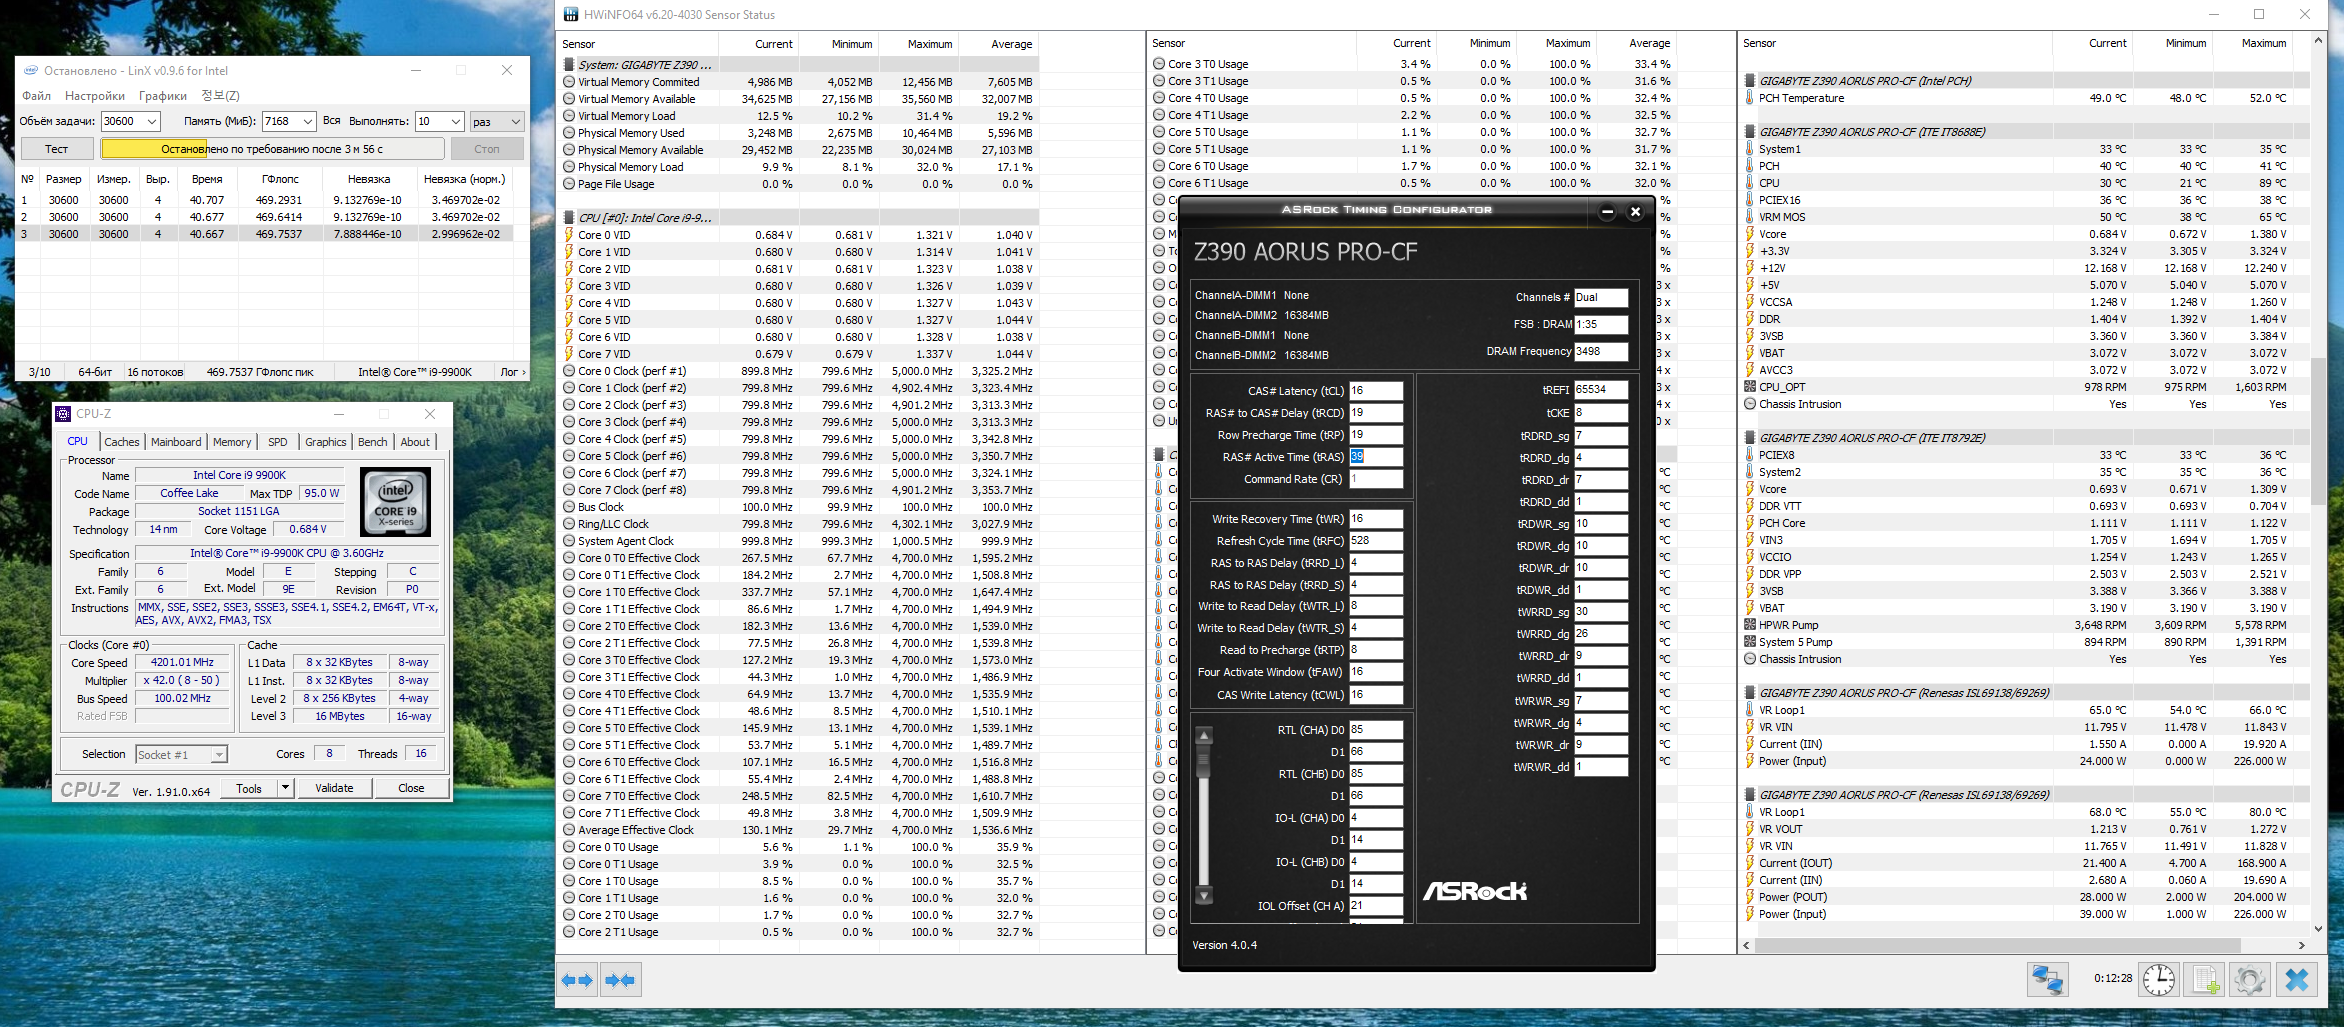Click the LinX yellow progress bar
Image resolution: width=2344 pixels, height=1027 pixels.
point(272,149)
